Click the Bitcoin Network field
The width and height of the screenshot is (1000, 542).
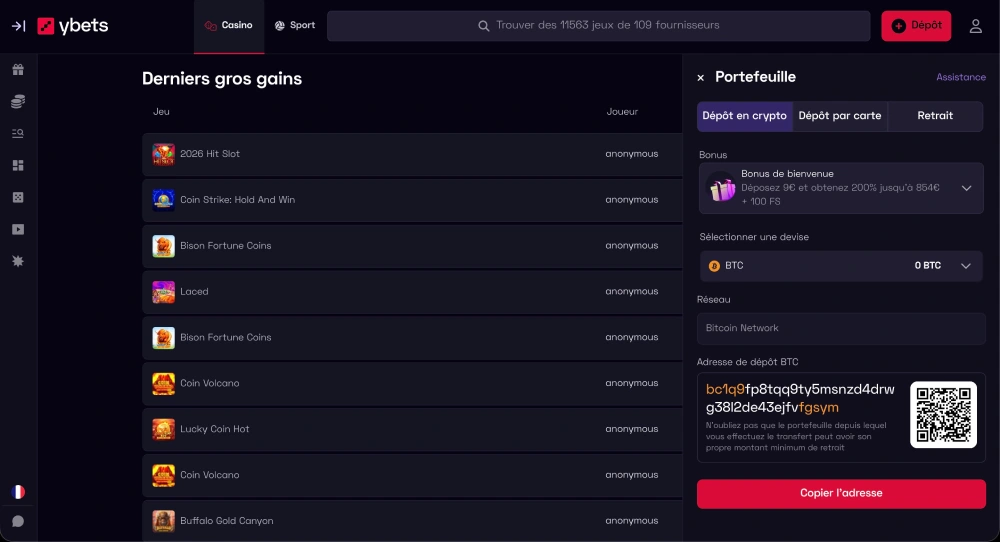click(x=841, y=328)
